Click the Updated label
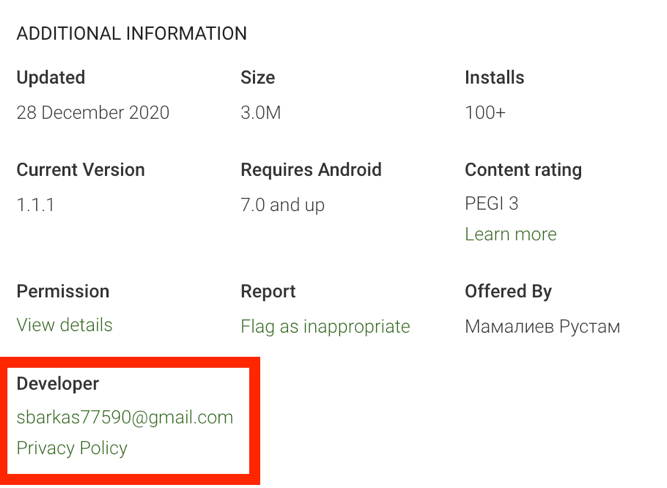The height and width of the screenshot is (488, 667). pyautogui.click(x=51, y=78)
